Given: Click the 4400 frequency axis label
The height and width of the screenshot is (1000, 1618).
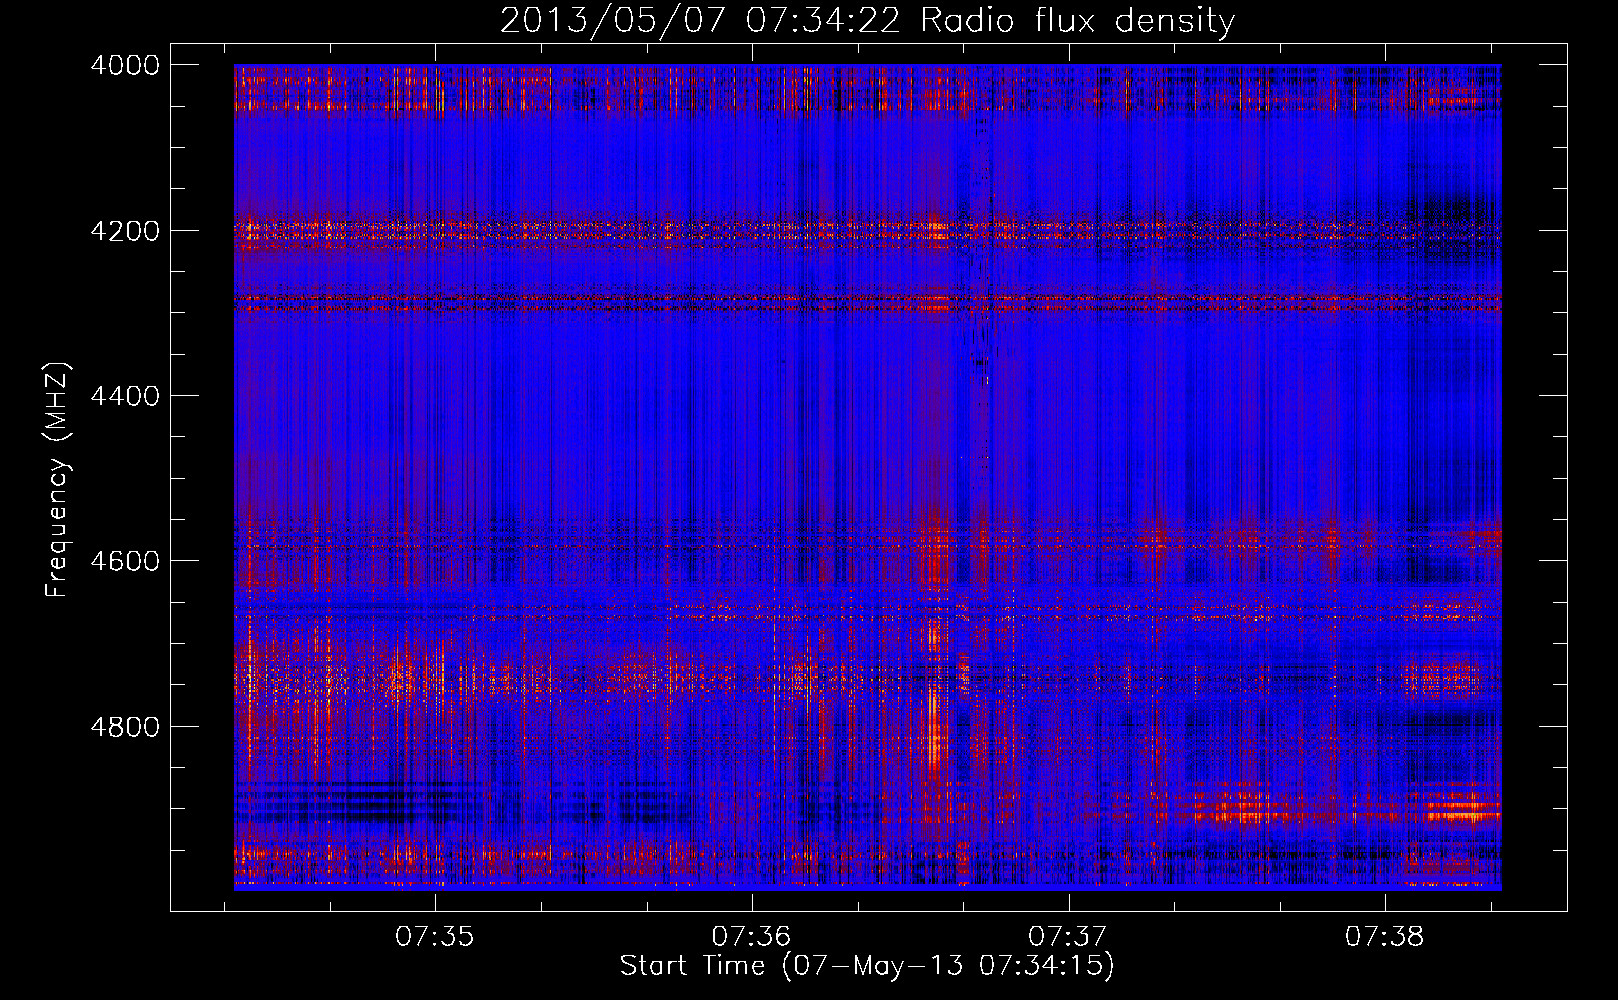Looking at the screenshot, I should pyautogui.click(x=125, y=396).
